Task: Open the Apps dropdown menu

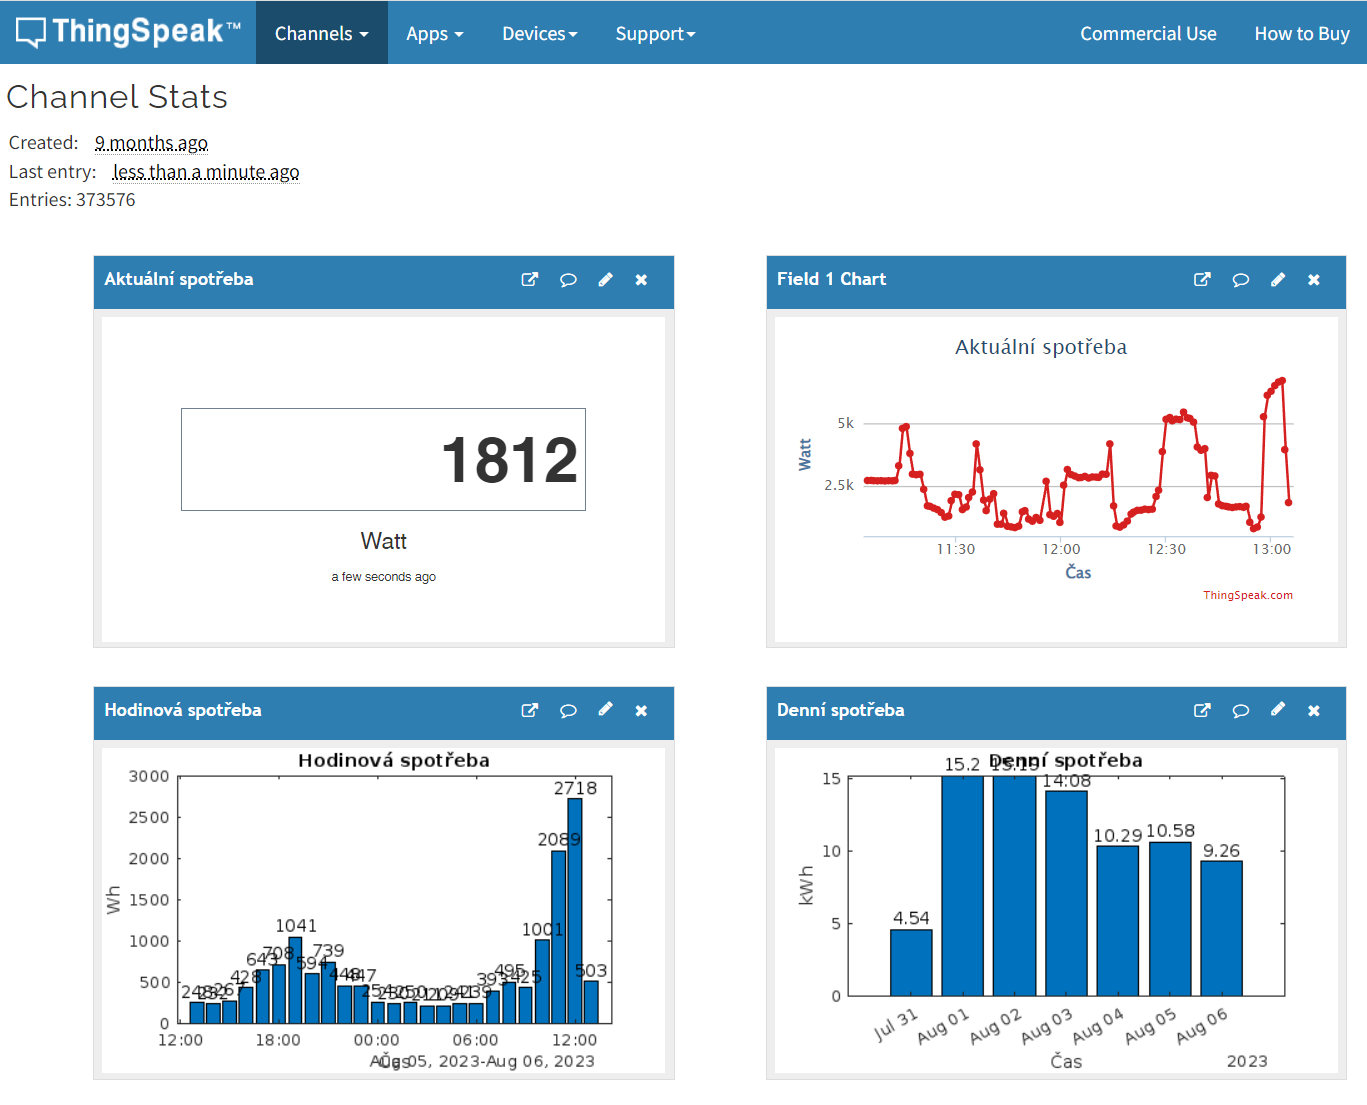Action: point(434,34)
